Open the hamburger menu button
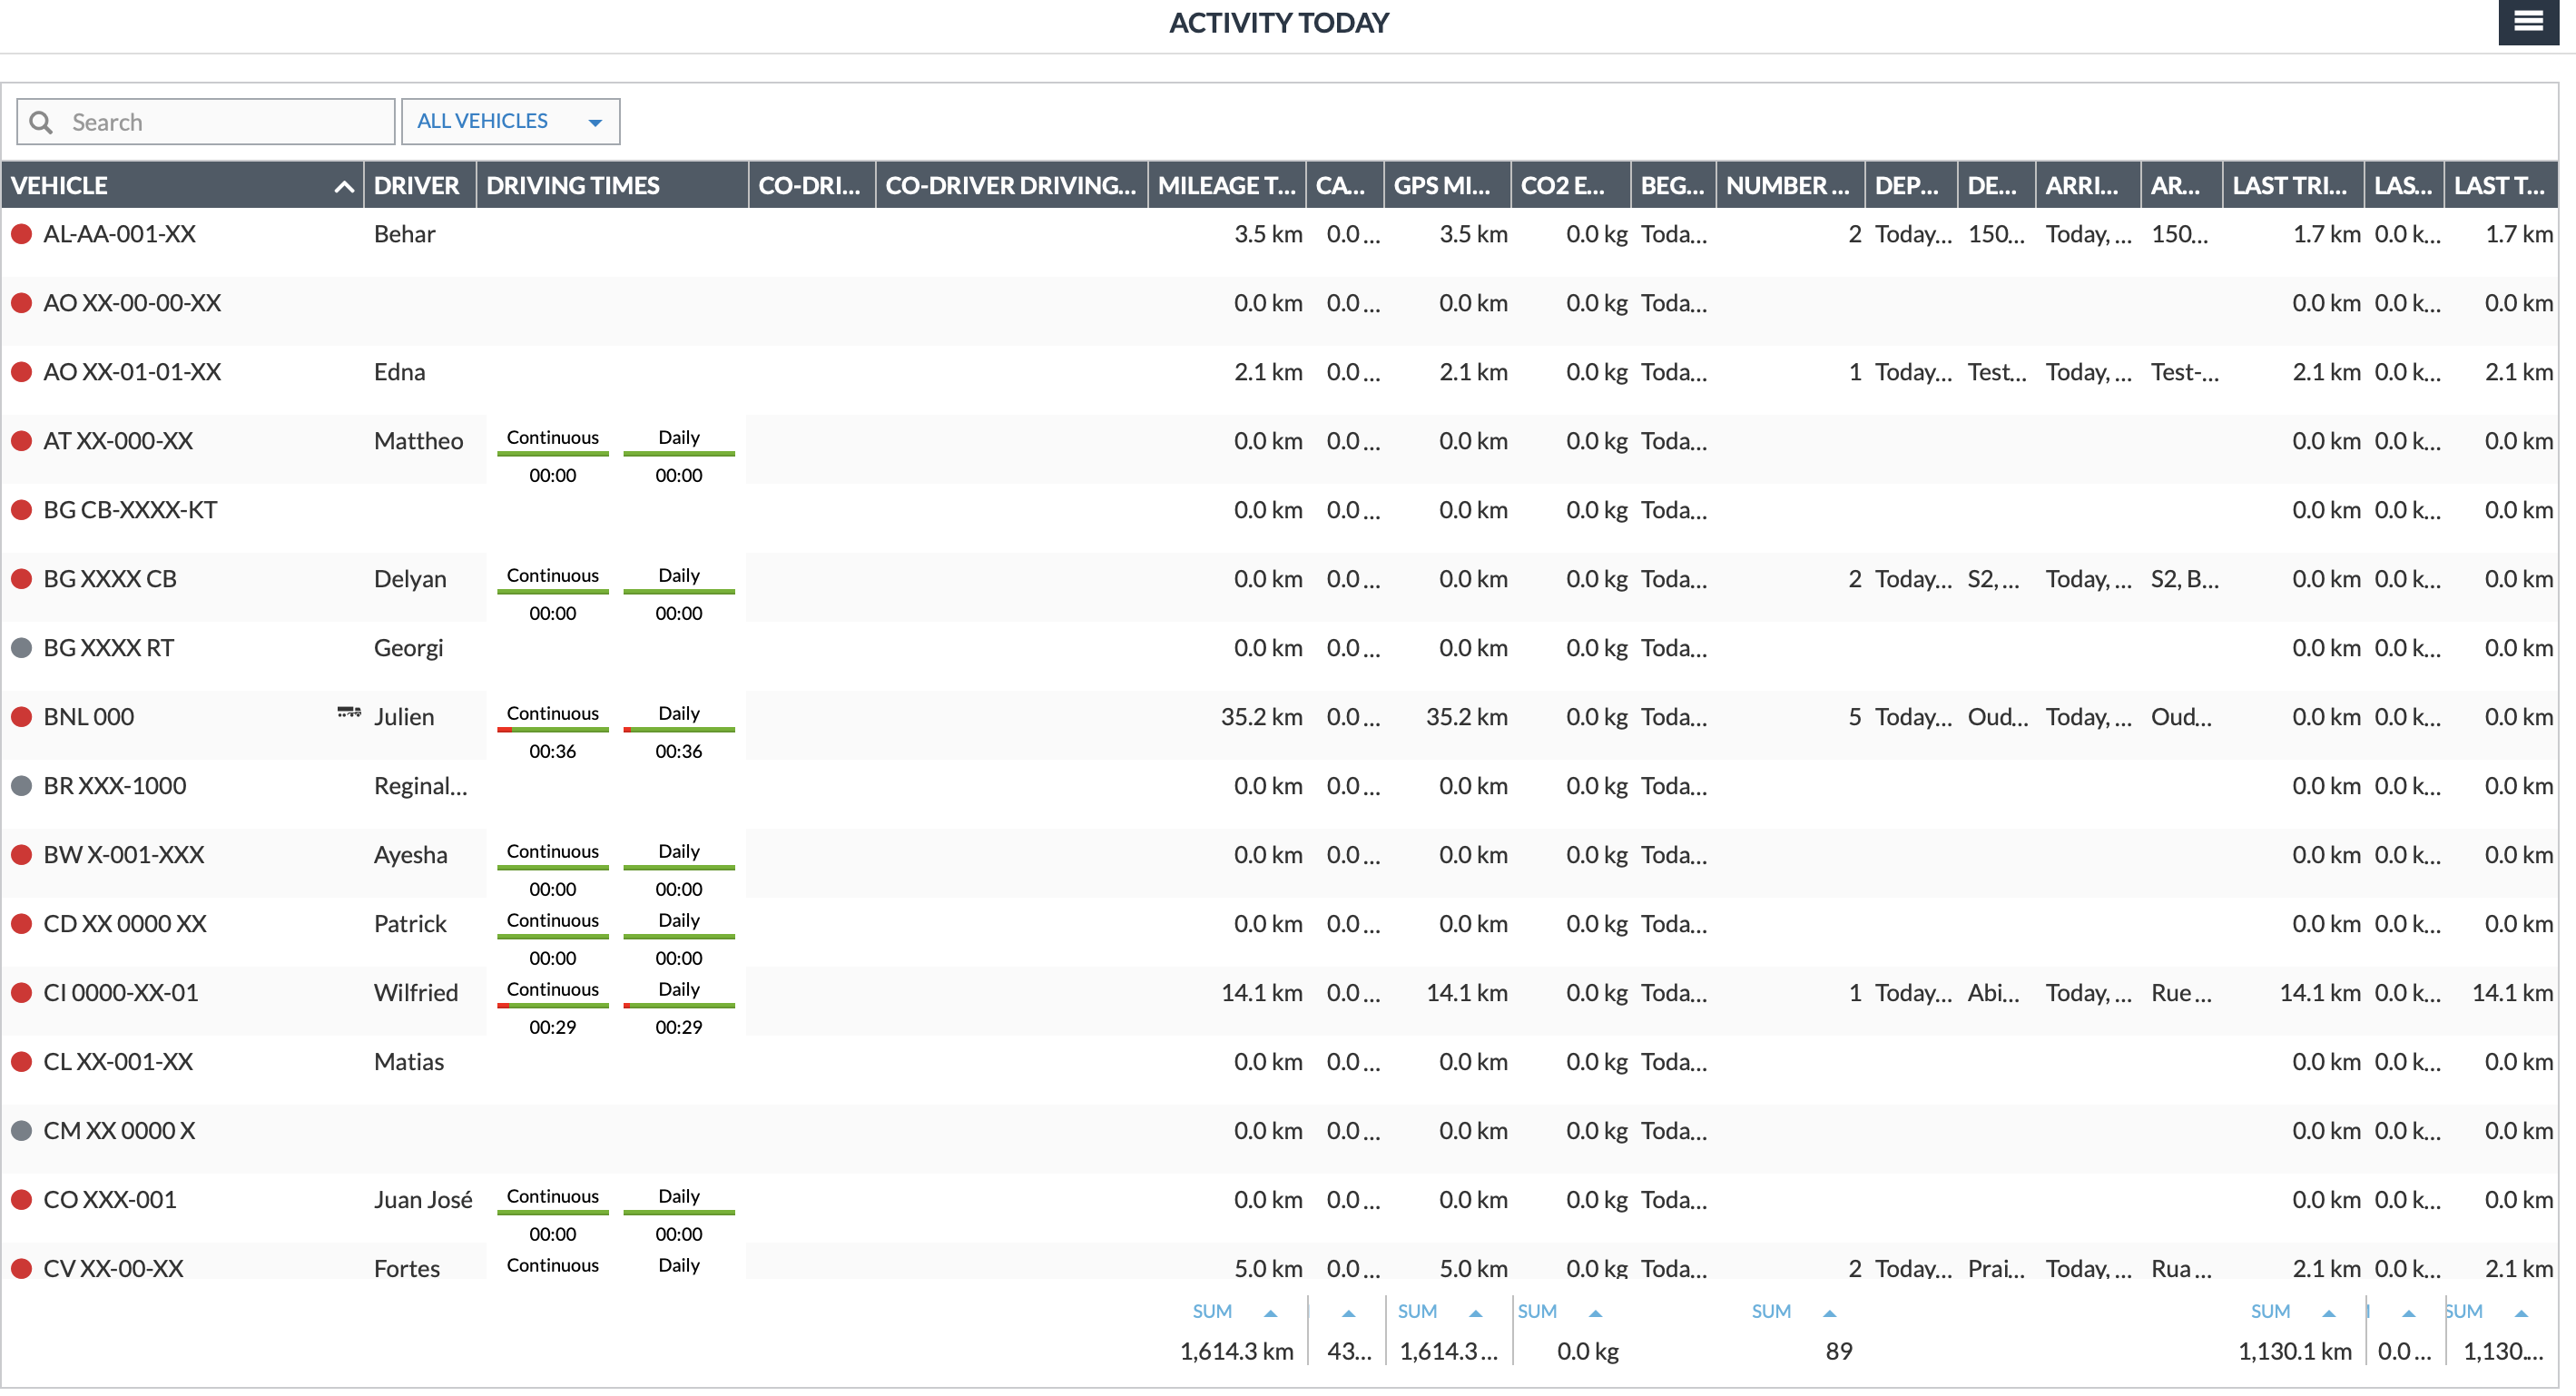 tap(2527, 21)
